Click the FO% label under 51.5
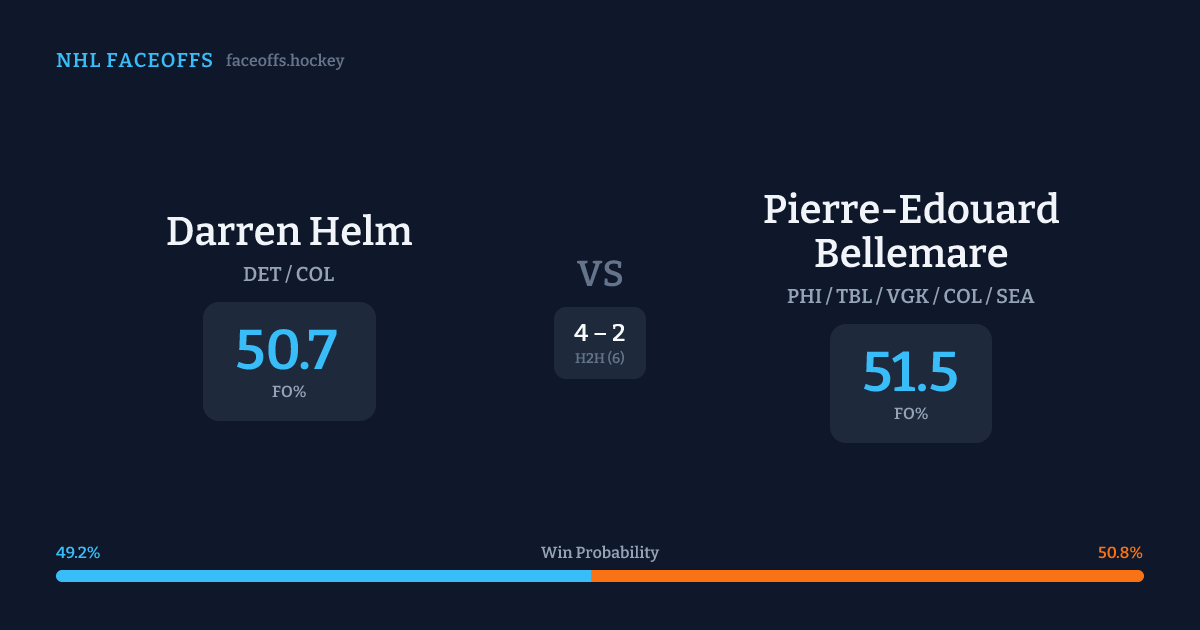This screenshot has height=630, width=1200. (x=910, y=414)
